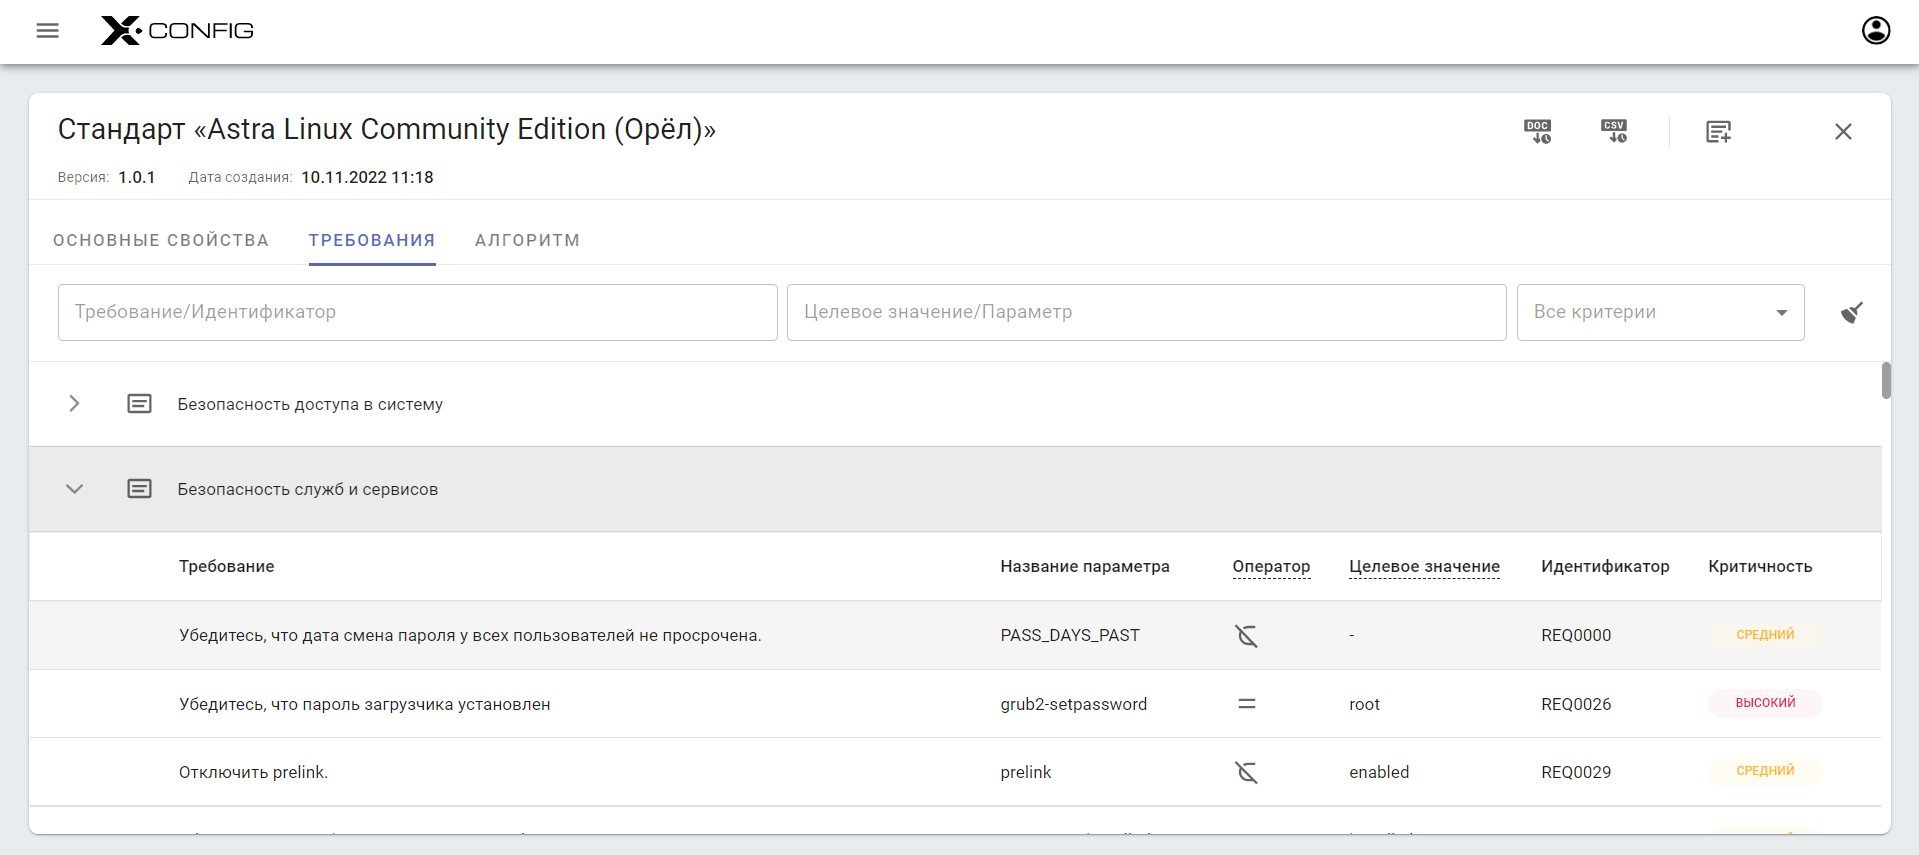The width and height of the screenshot is (1919, 855).
Task: Click the user account icon
Action: pos(1875,31)
